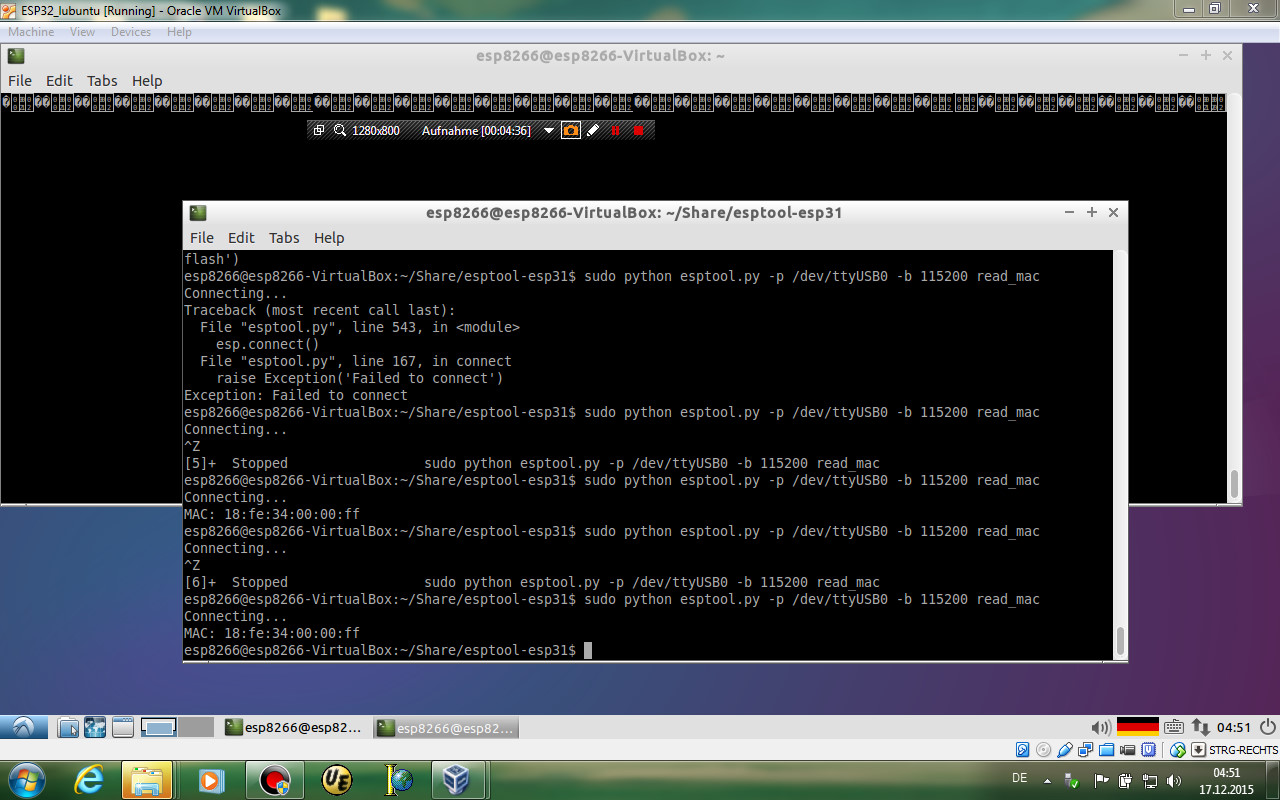Select the pencil draw tool in recorder

click(x=593, y=130)
